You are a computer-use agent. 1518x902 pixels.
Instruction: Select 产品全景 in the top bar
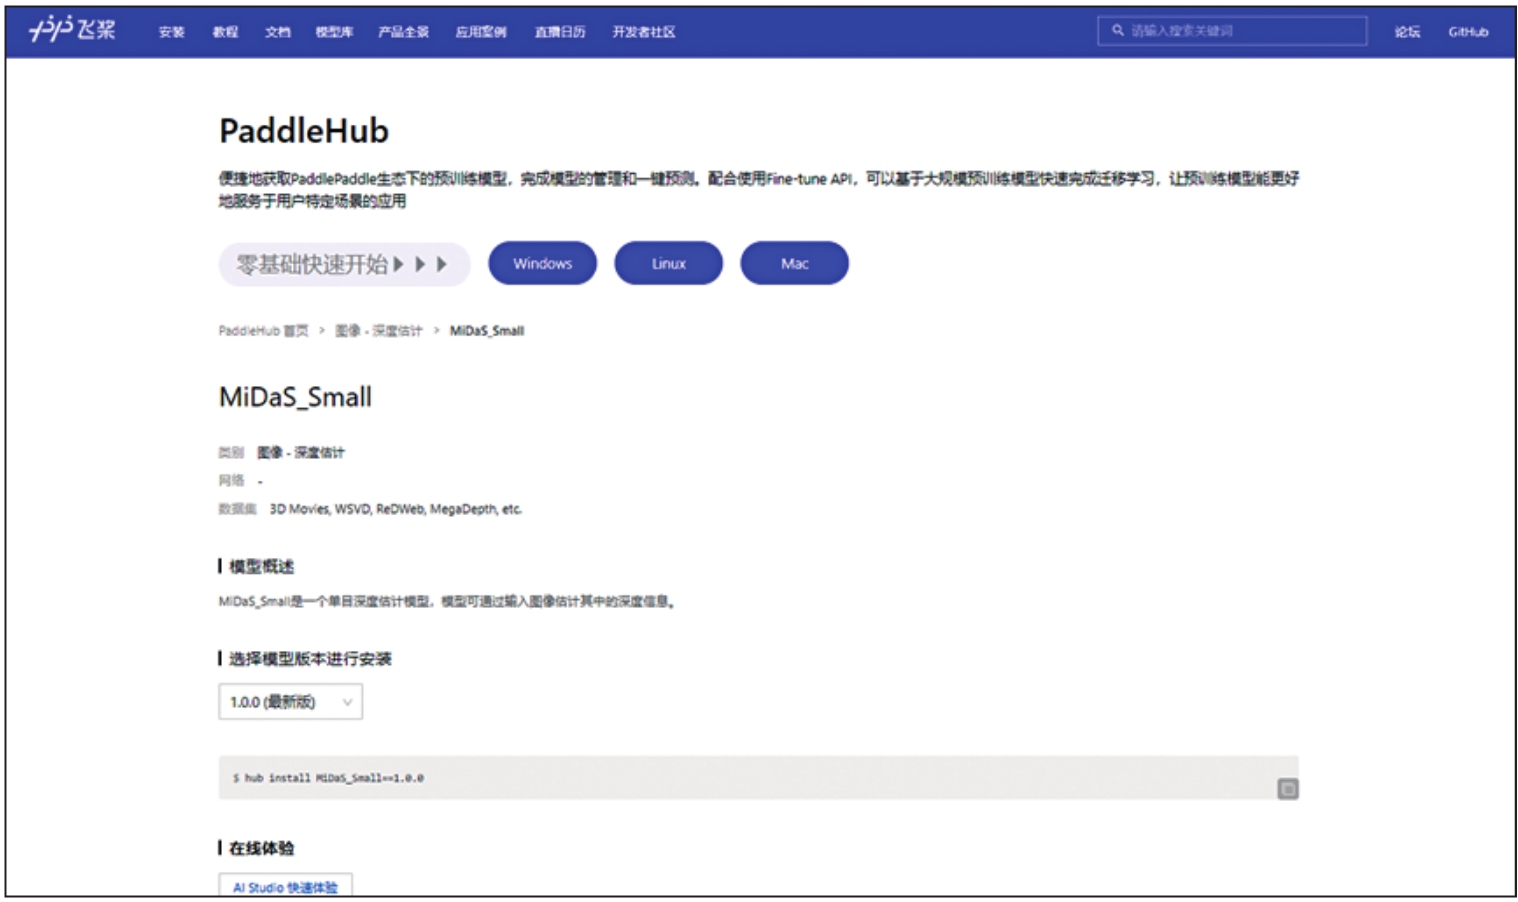(x=403, y=32)
